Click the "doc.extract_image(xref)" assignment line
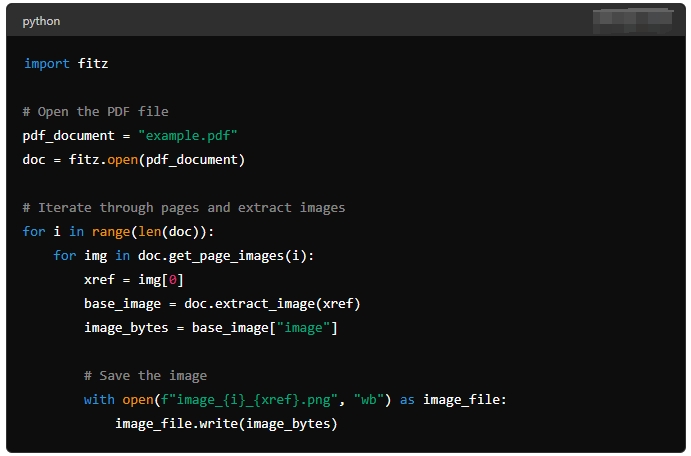 pyautogui.click(x=222, y=304)
